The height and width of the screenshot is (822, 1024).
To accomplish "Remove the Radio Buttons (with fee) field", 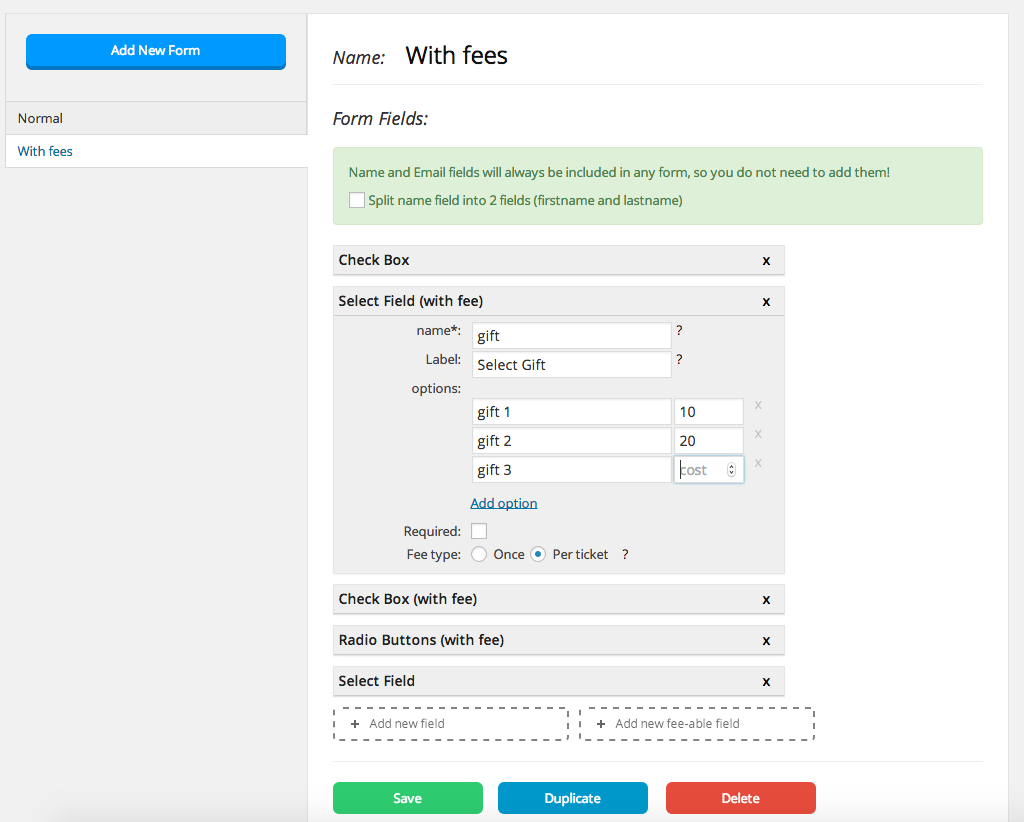I will click(766, 640).
